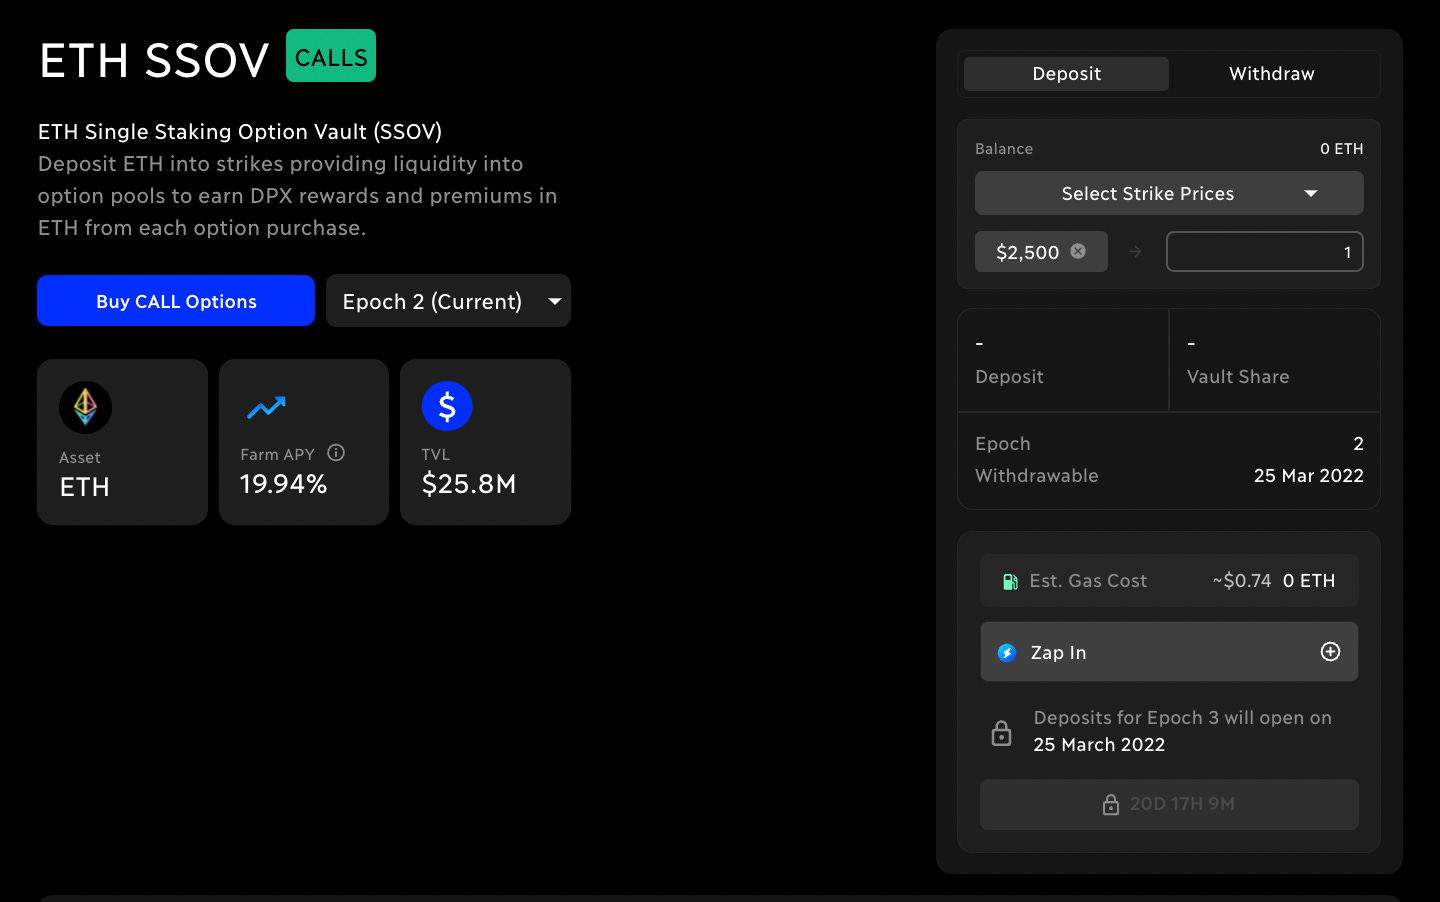Screen dimensions: 1440x902
Task: Click the Ethereum asset logo icon
Action: tap(85, 407)
